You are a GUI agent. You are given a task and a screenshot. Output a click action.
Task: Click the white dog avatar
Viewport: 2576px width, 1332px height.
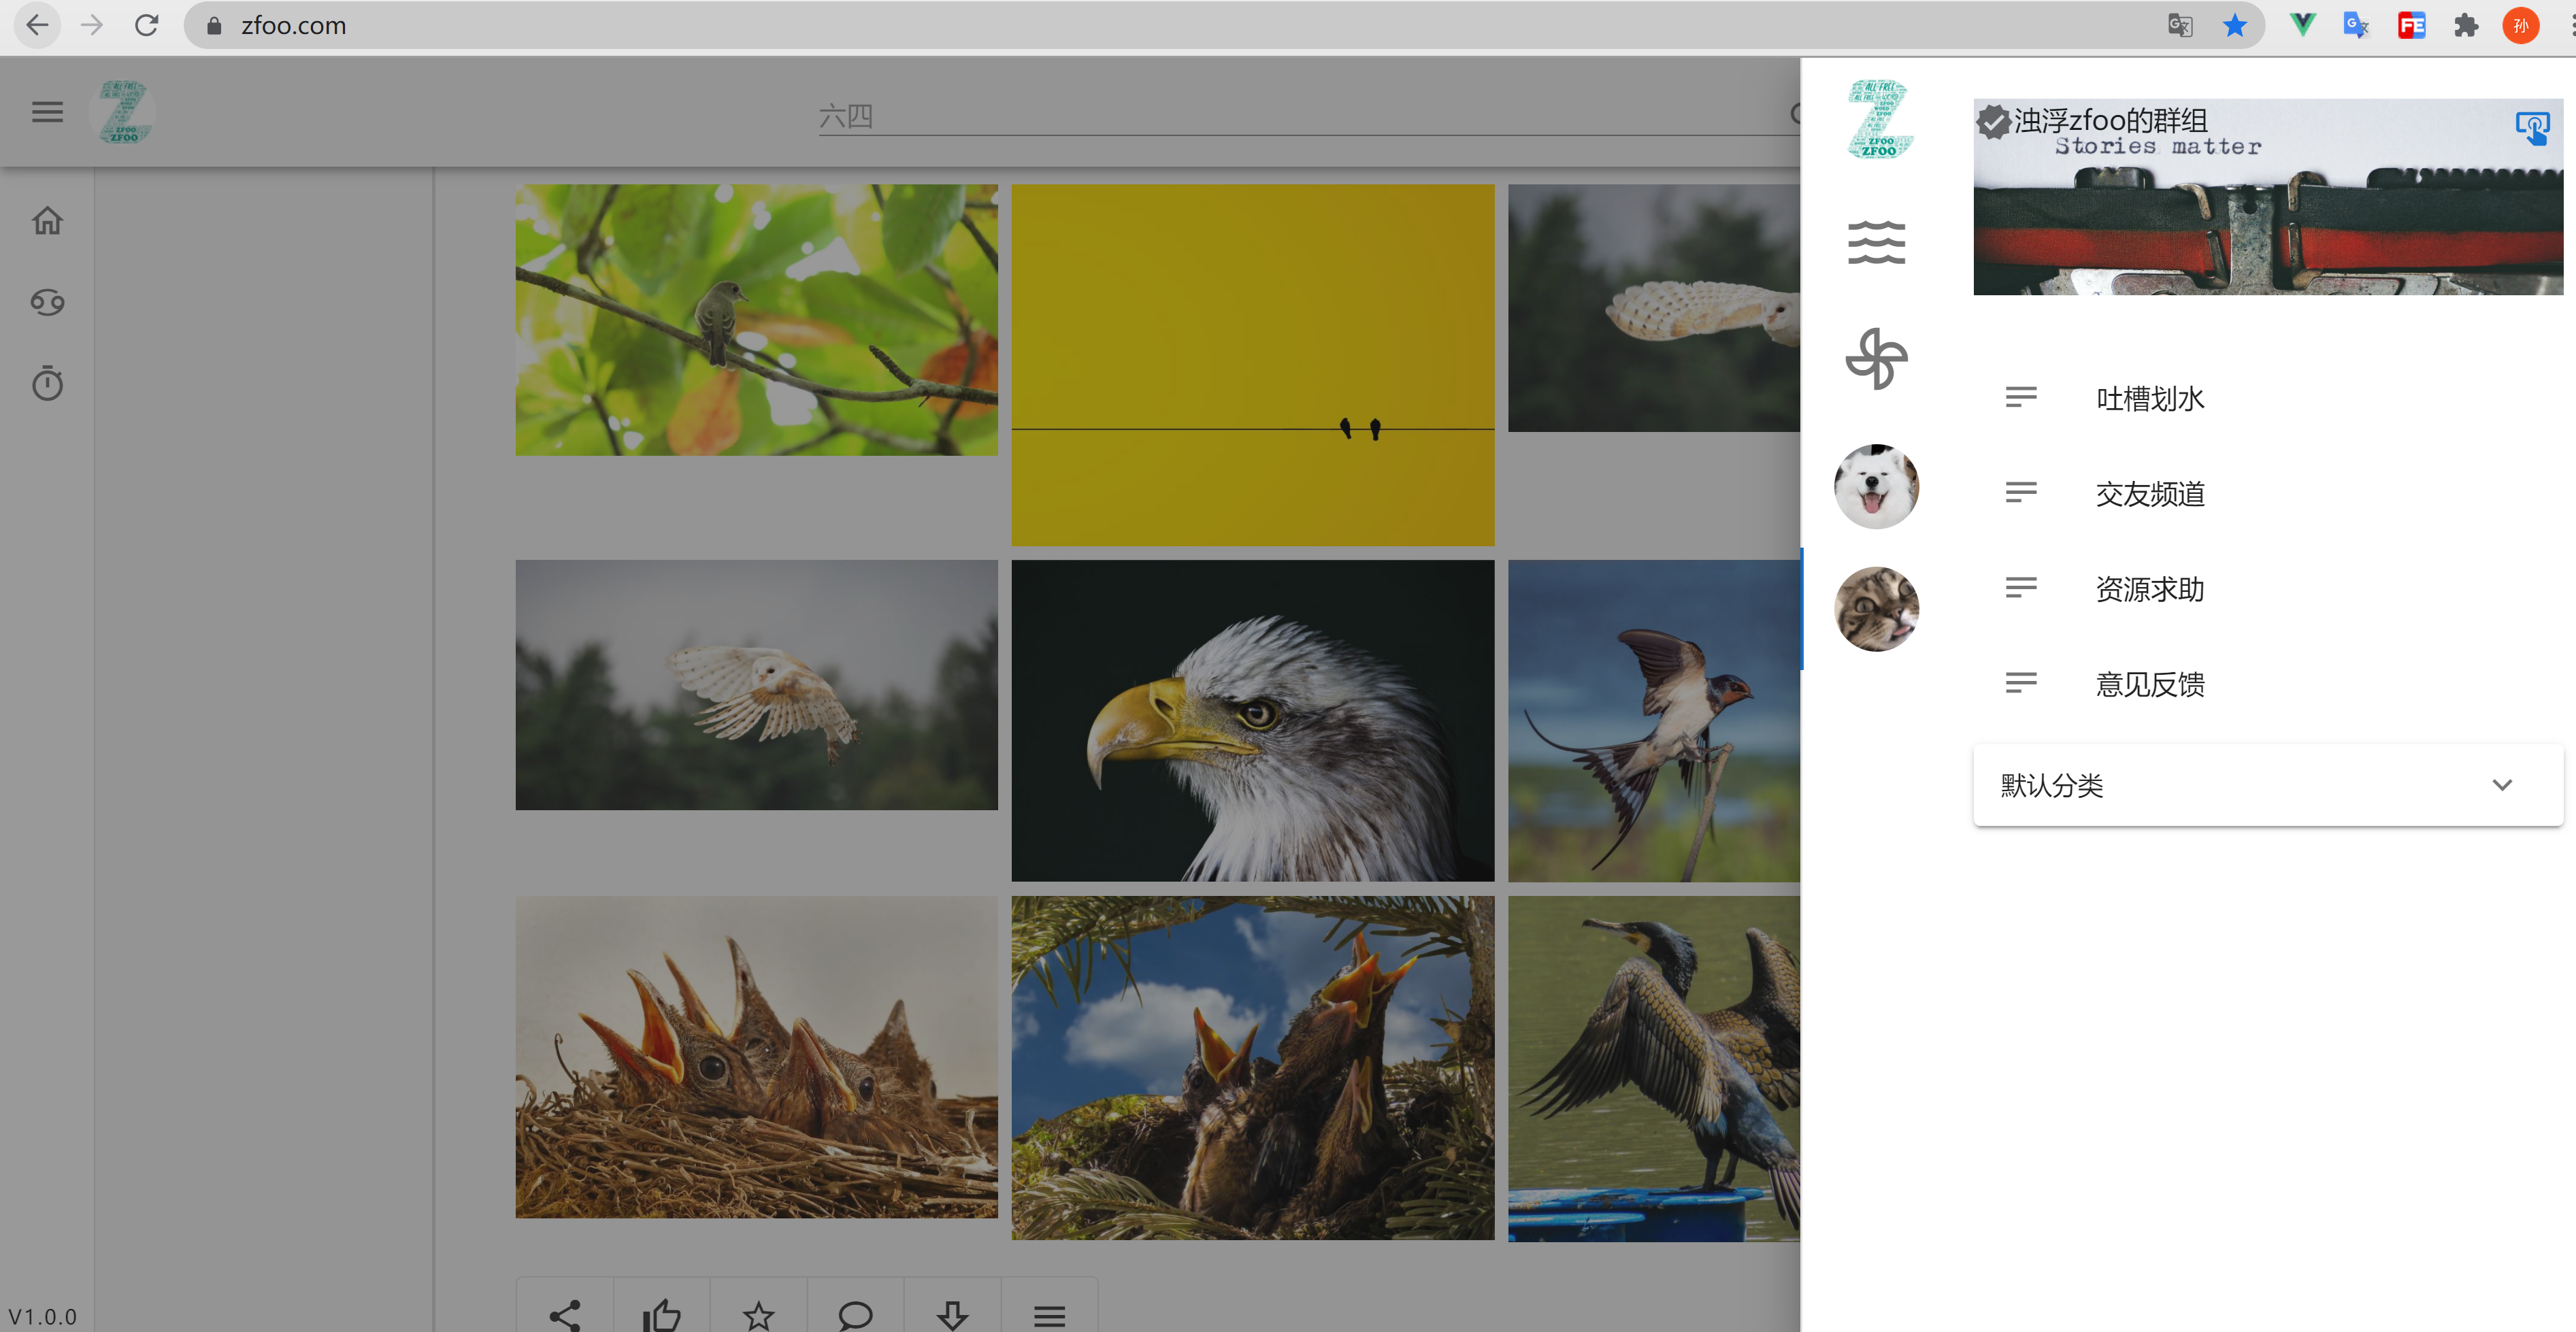(x=1876, y=487)
